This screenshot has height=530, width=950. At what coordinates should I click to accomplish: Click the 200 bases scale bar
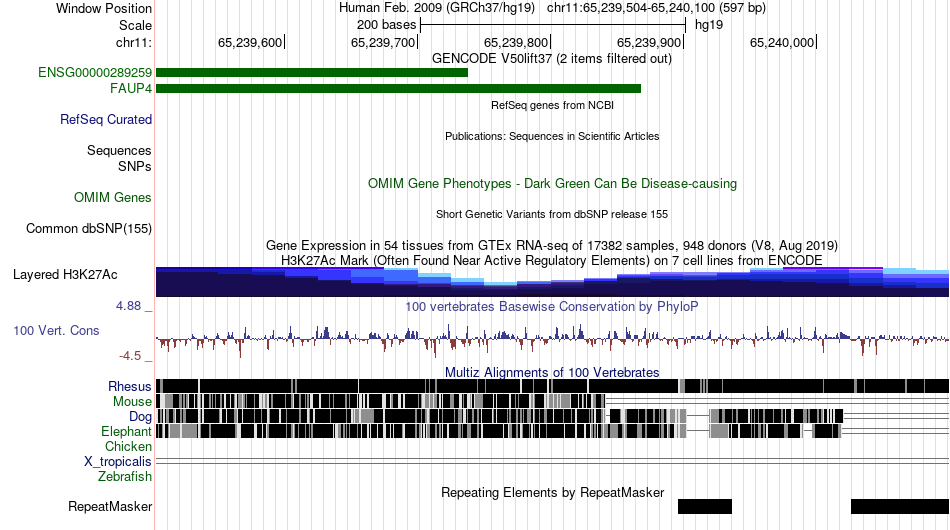553,25
